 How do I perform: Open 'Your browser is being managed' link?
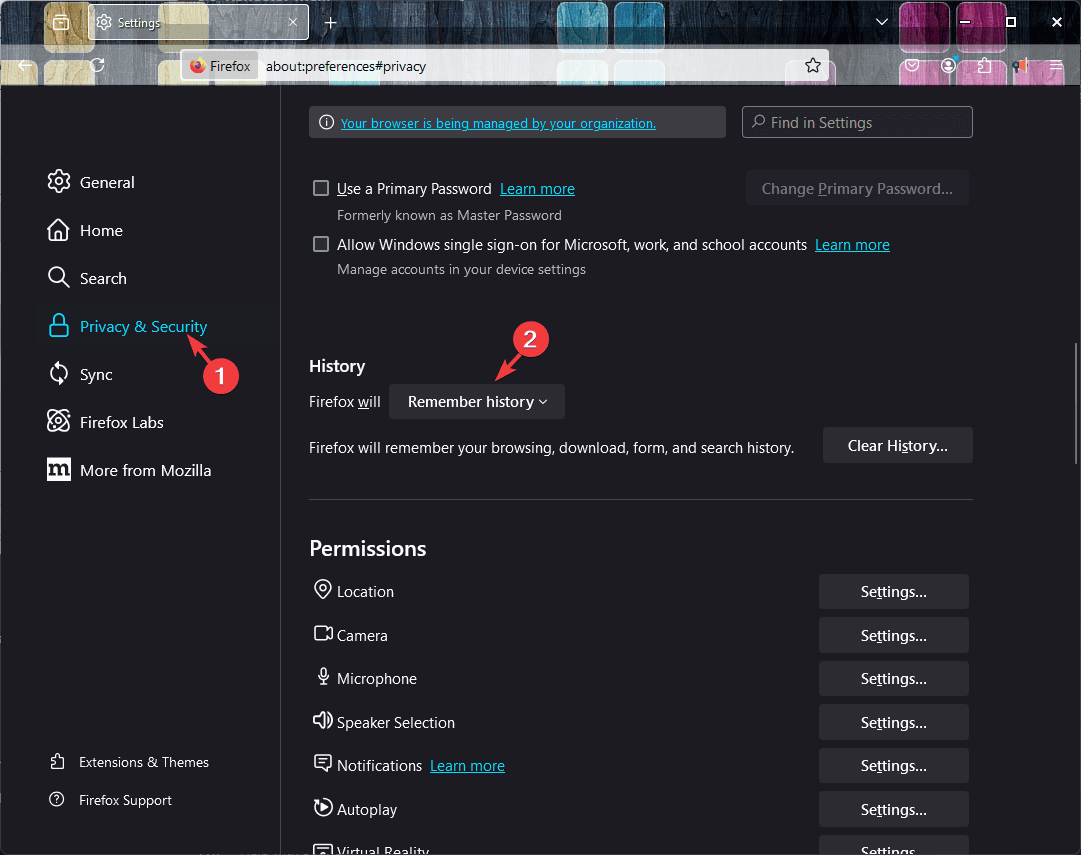click(498, 123)
